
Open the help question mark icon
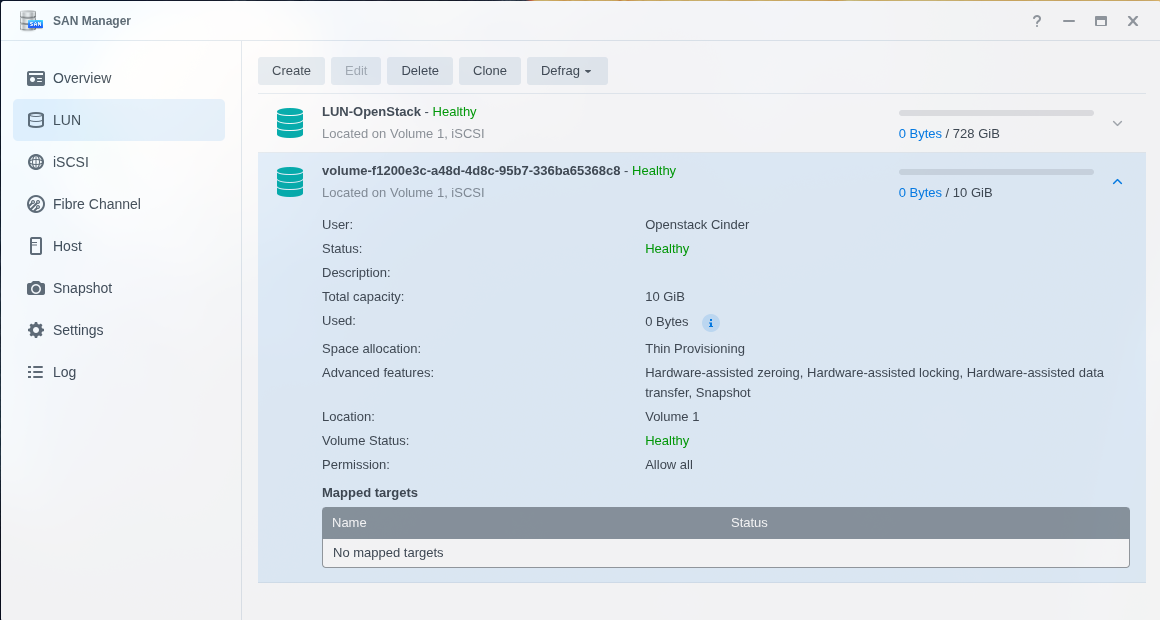click(1037, 21)
